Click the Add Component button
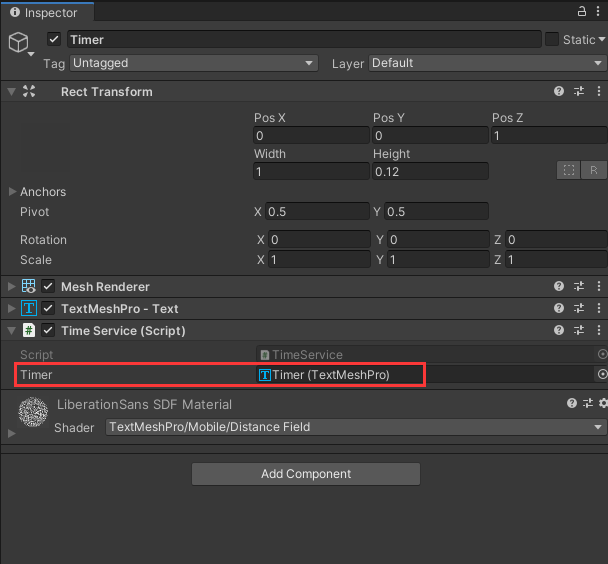 305,474
